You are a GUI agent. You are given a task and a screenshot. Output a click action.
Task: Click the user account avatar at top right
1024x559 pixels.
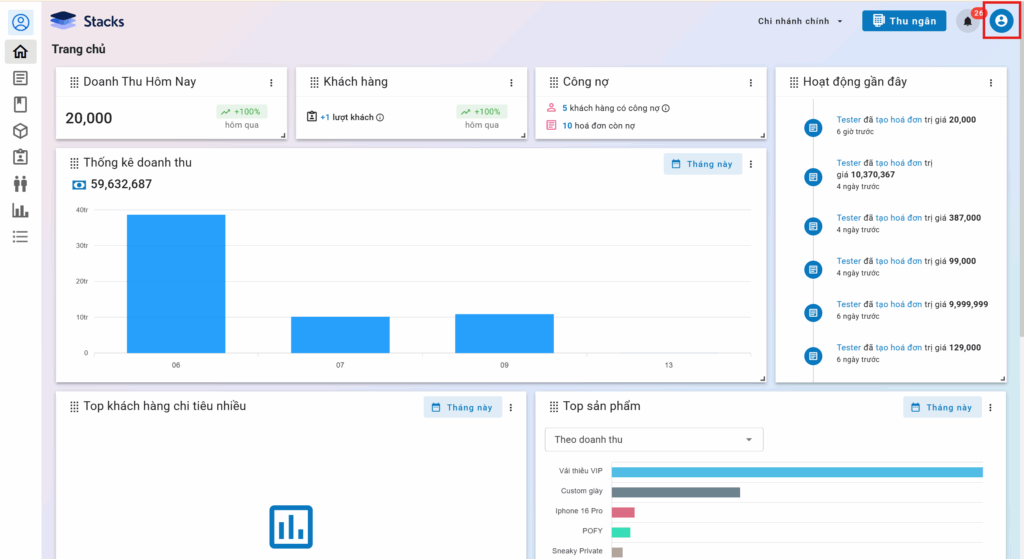pos(1001,21)
